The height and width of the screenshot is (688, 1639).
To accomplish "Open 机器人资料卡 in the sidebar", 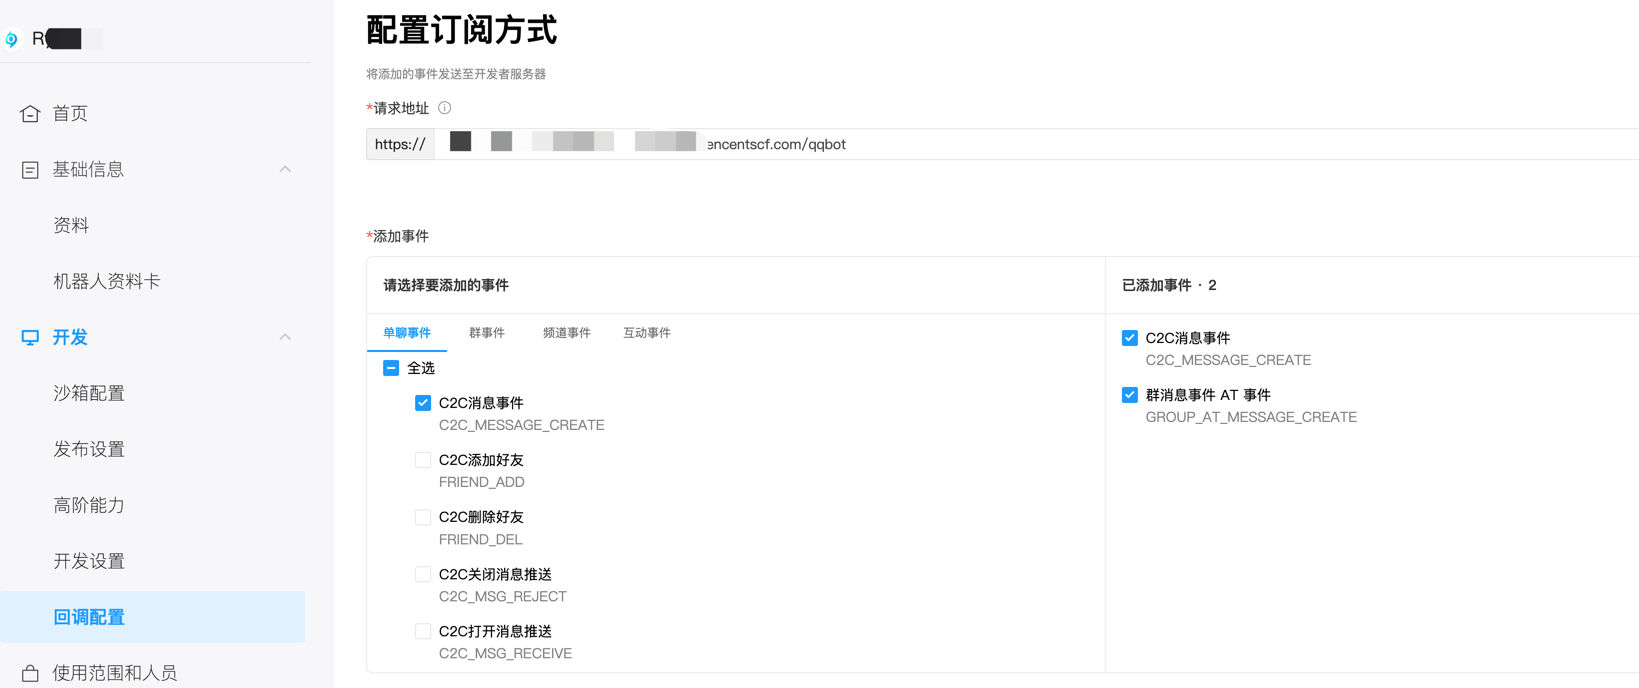I will click(107, 281).
